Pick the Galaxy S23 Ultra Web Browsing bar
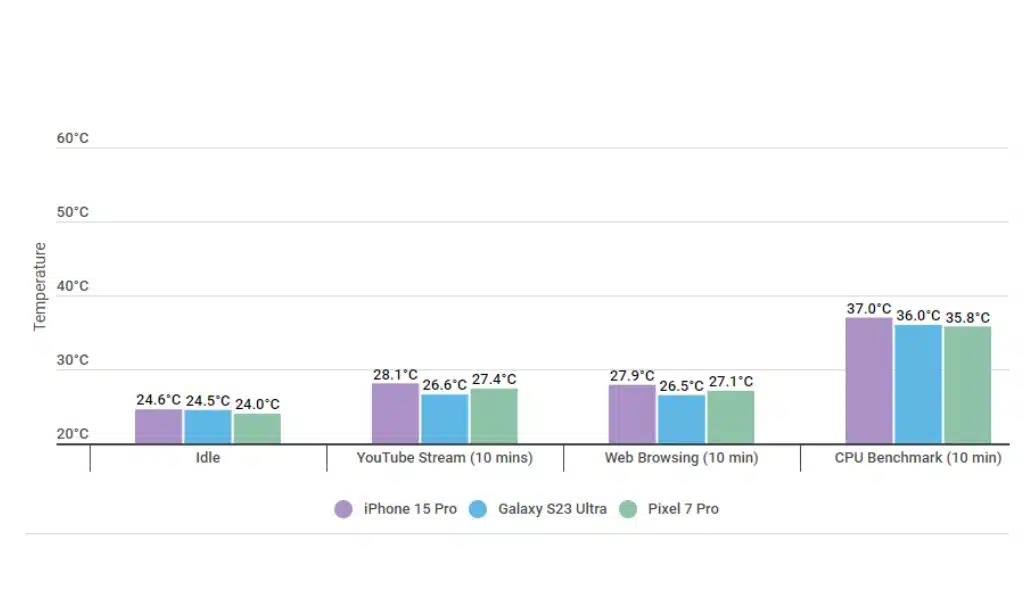The height and width of the screenshot is (614, 1024). 681,419
